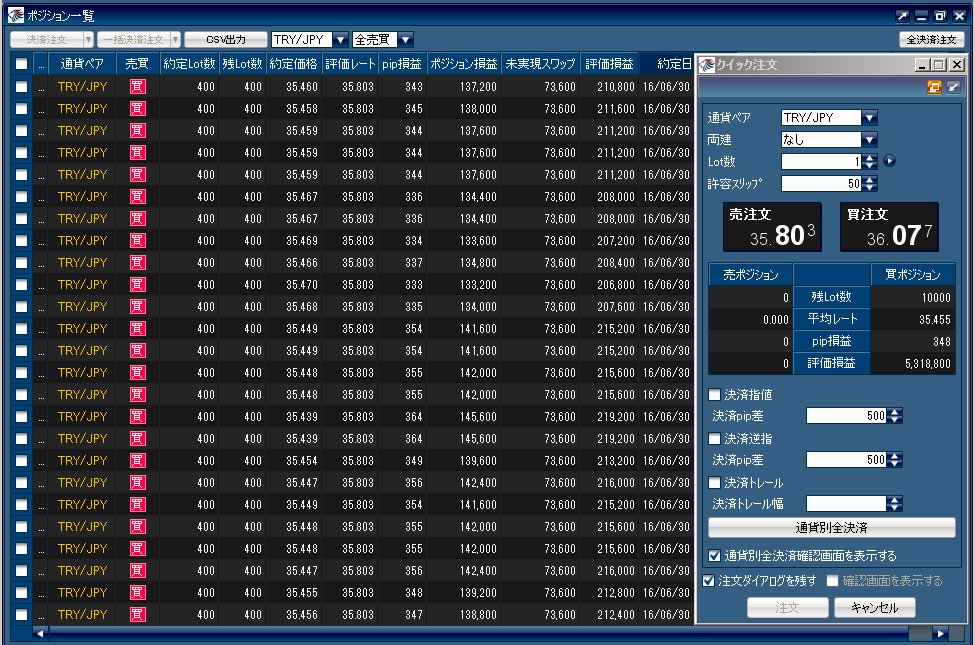This screenshot has height=645, width=975.
Task: Expand the 両建 dropdown set to なし
Action: pyautogui.click(x=869, y=139)
